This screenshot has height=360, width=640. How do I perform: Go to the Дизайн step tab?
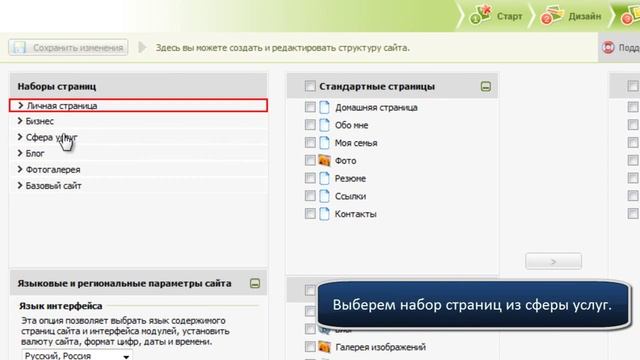(x=571, y=16)
